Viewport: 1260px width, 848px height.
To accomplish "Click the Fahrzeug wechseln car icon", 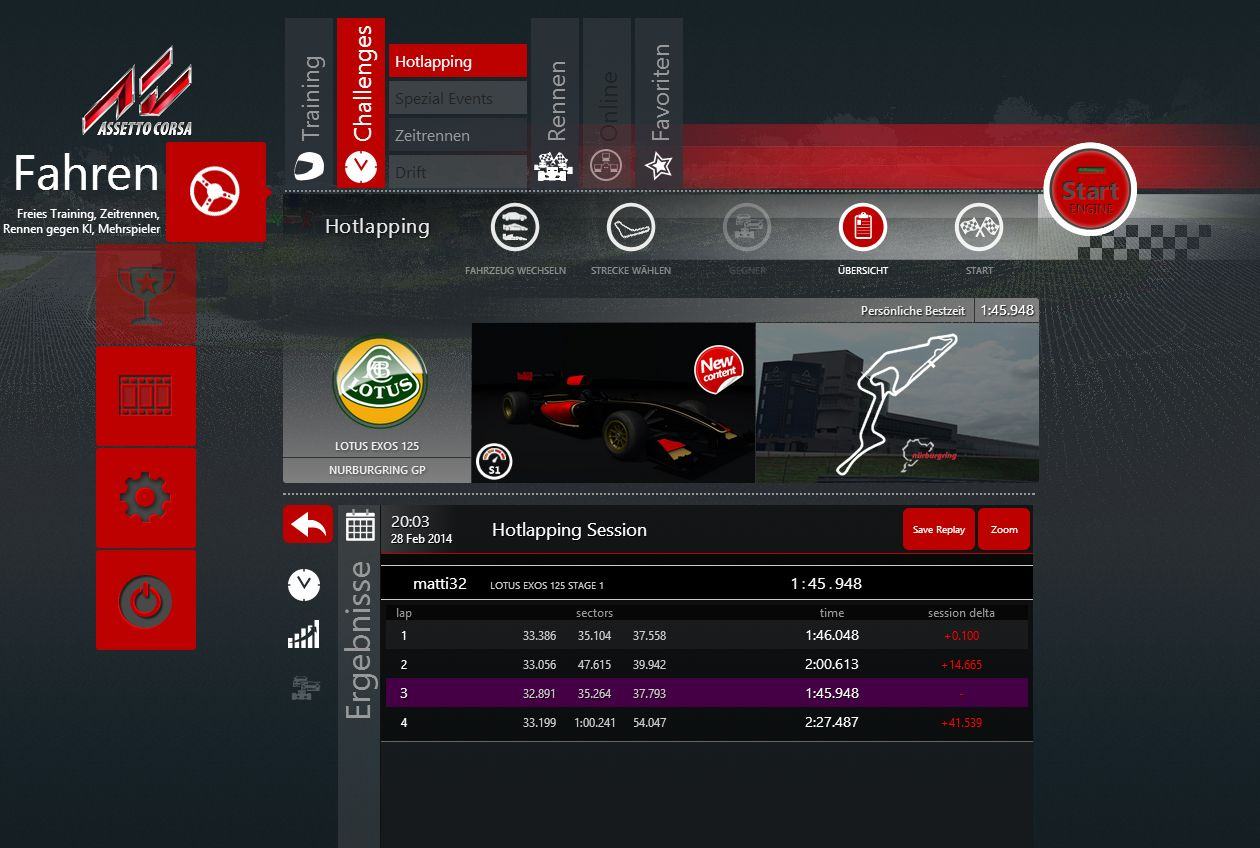I will tap(515, 228).
